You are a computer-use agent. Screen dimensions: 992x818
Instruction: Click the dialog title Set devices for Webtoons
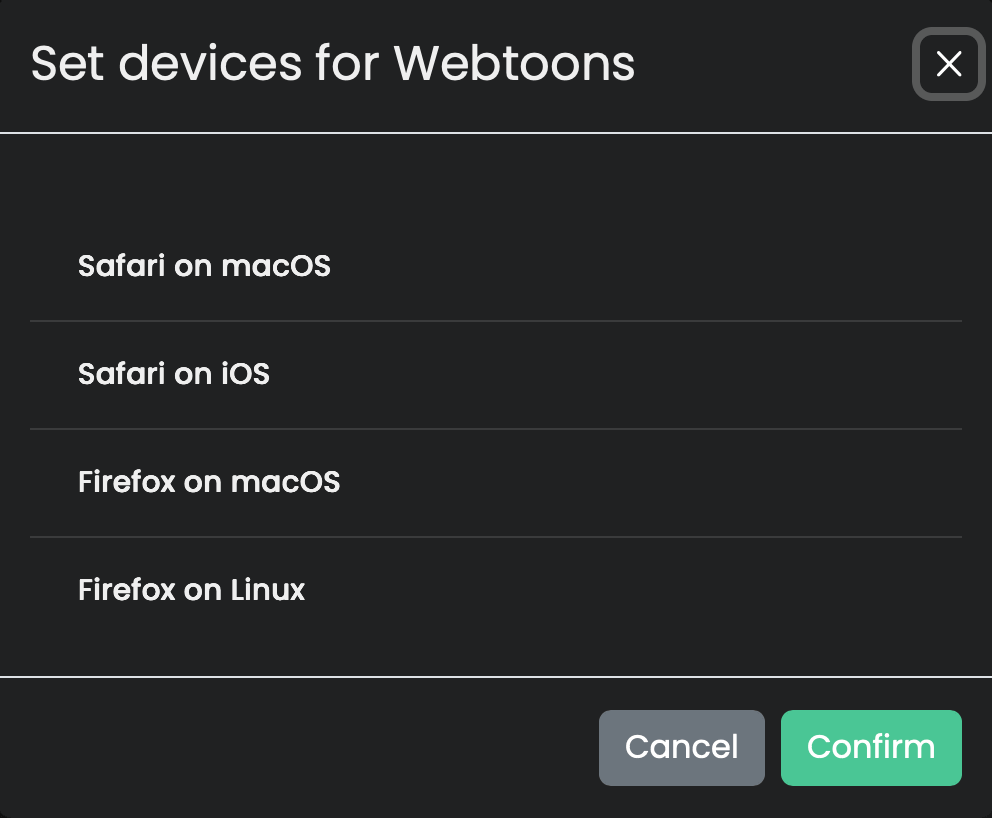tap(332, 63)
